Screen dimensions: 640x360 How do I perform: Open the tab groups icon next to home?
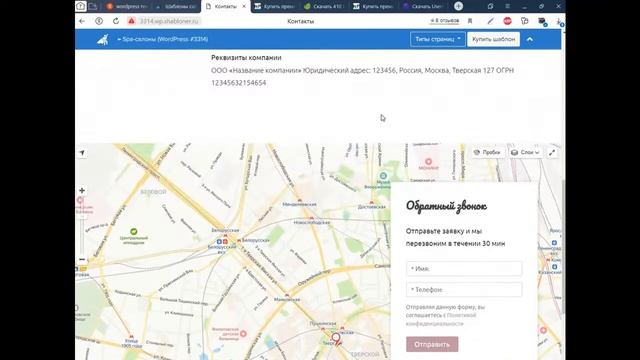point(93,6)
